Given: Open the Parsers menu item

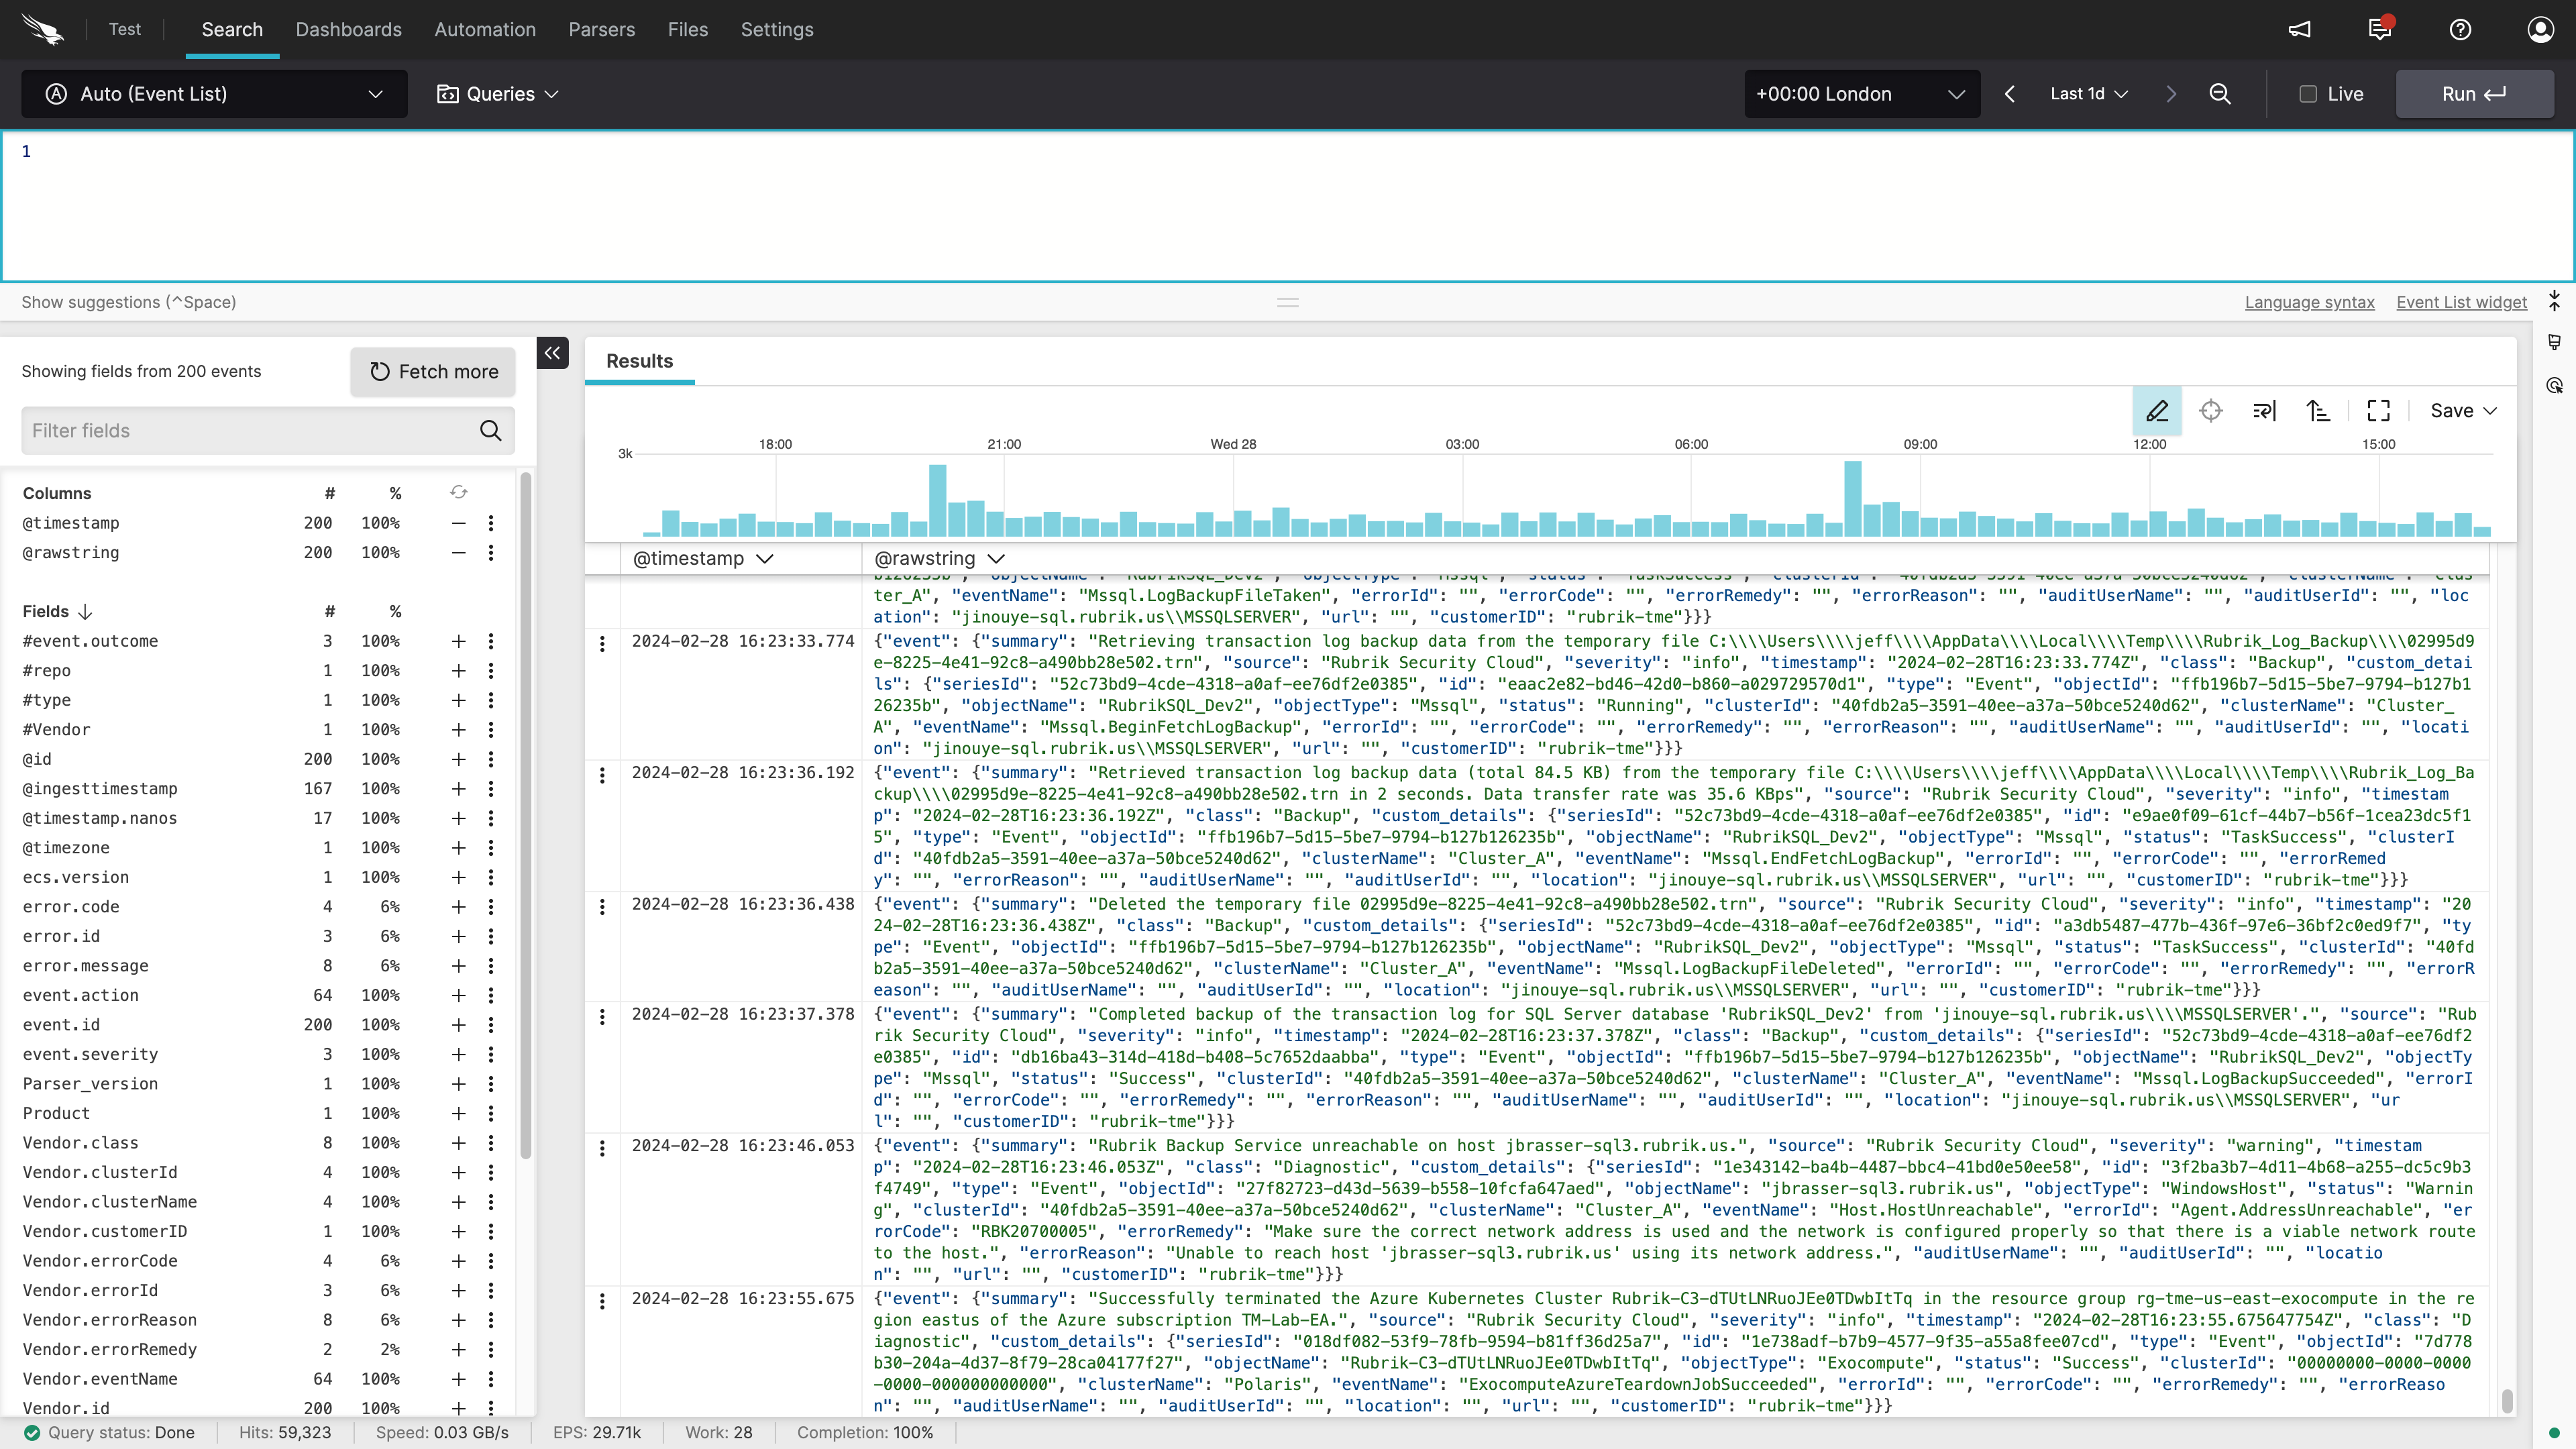Looking at the screenshot, I should pyautogui.click(x=601, y=30).
